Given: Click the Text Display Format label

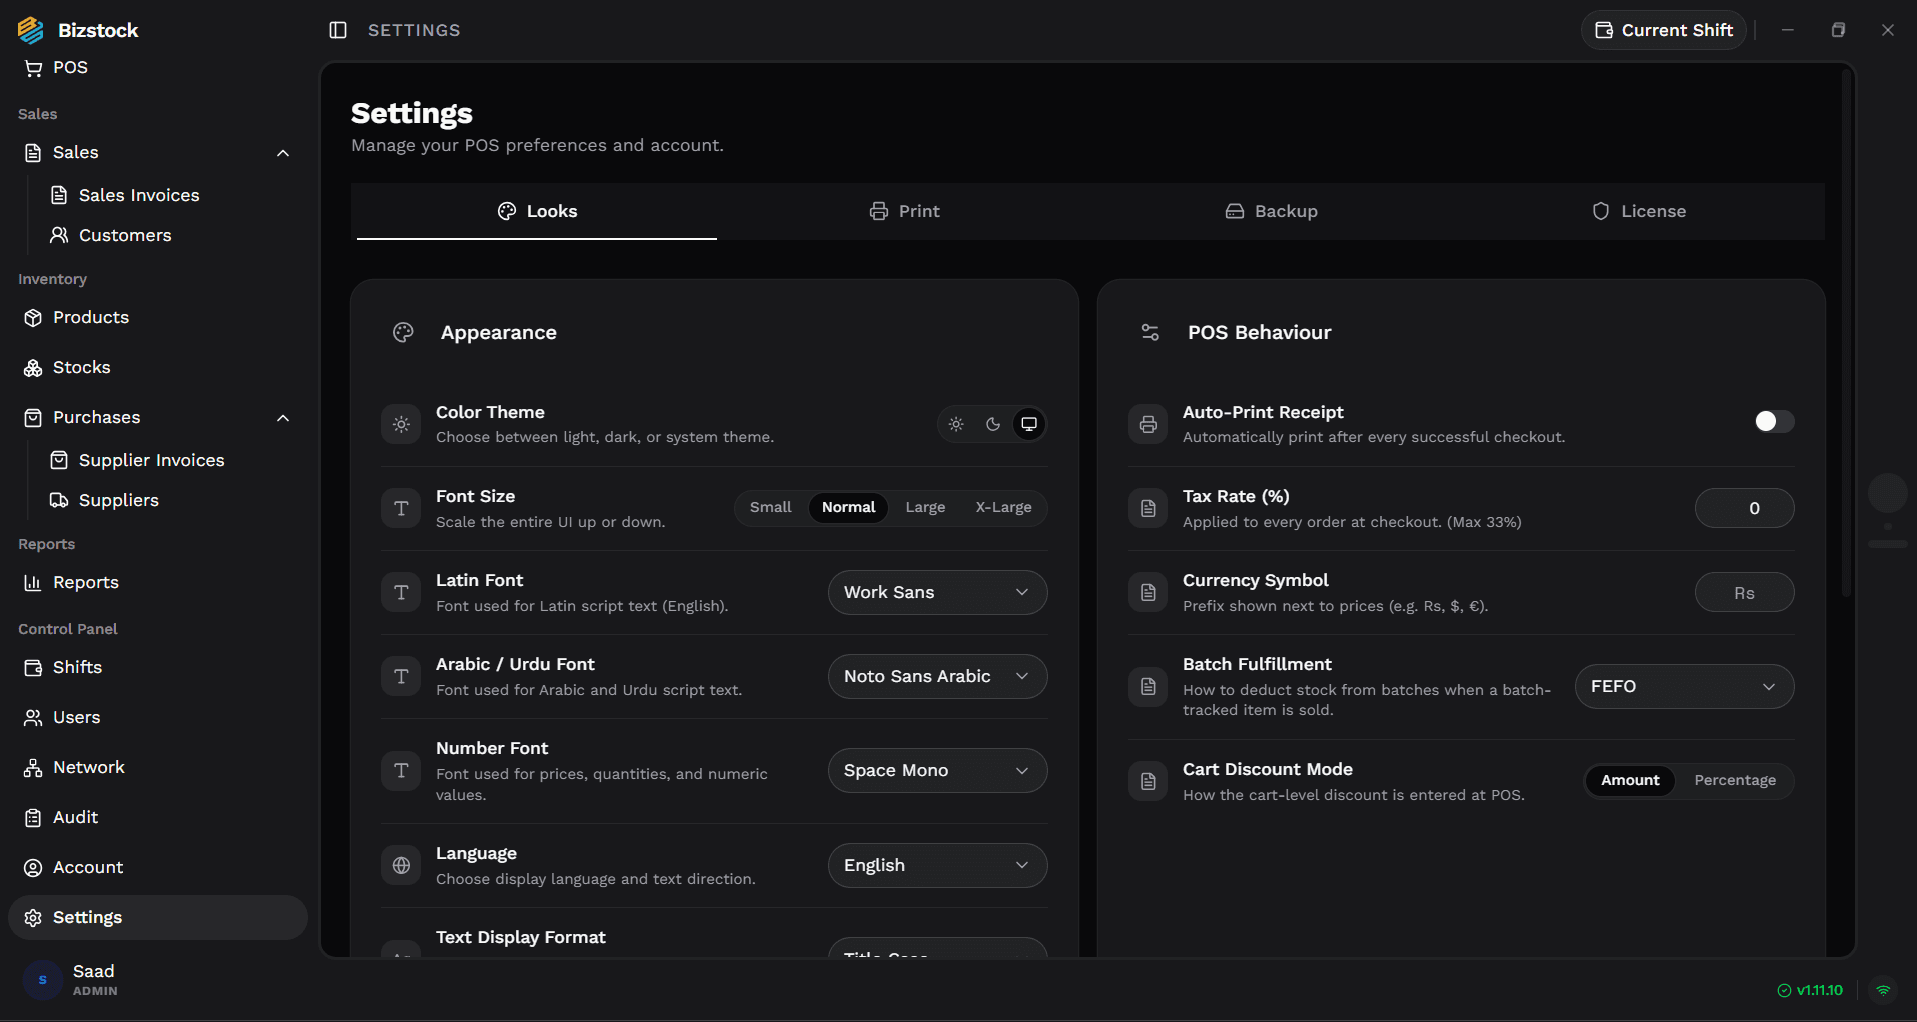Looking at the screenshot, I should click(x=521, y=937).
